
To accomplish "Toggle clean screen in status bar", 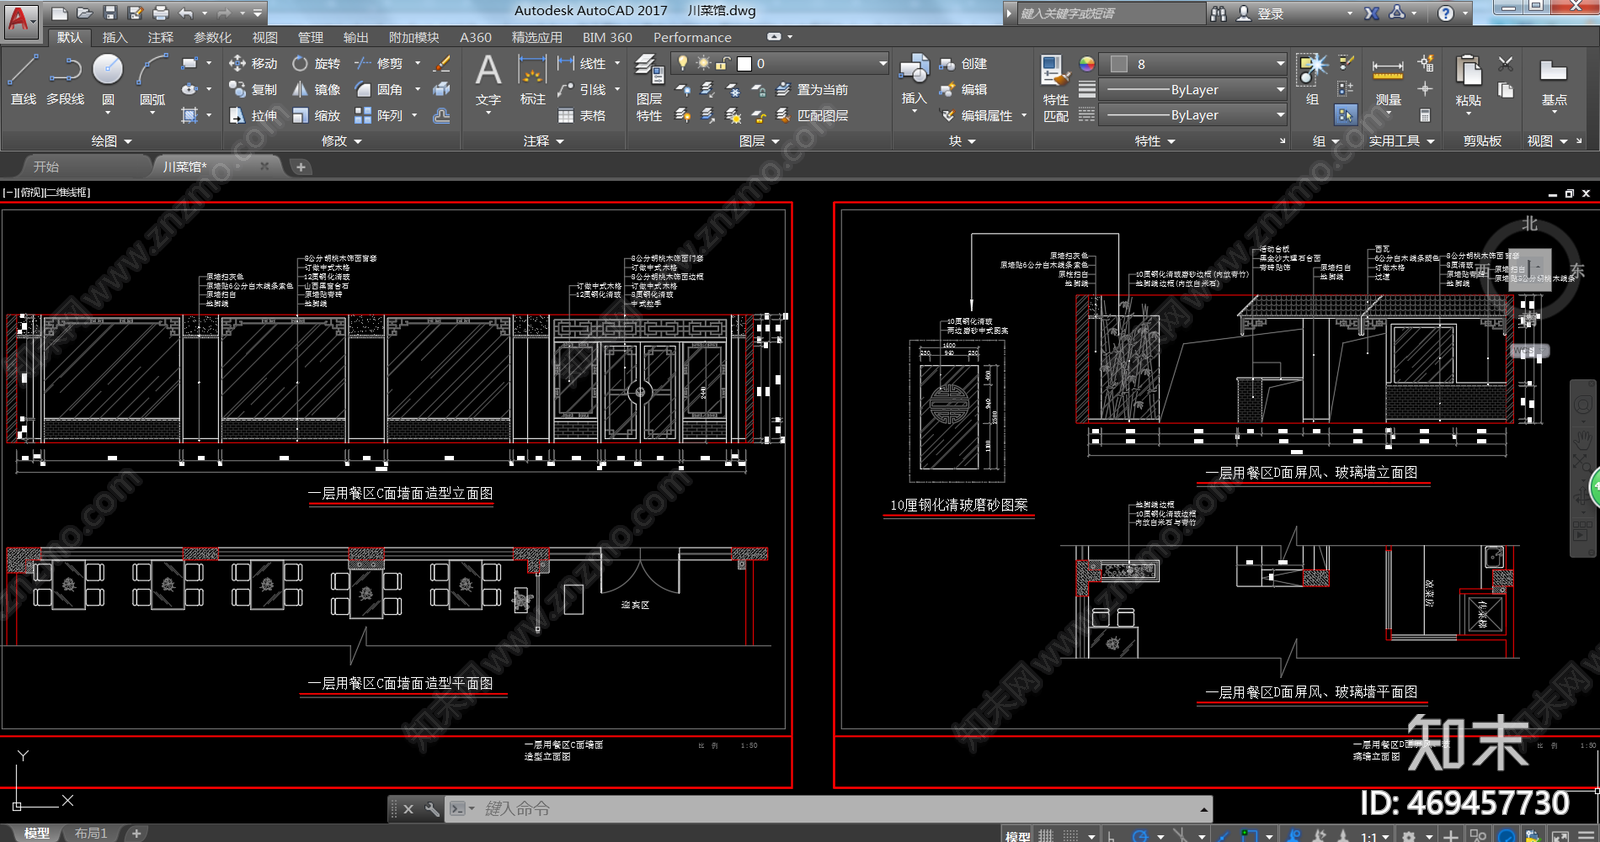I will [1559, 835].
